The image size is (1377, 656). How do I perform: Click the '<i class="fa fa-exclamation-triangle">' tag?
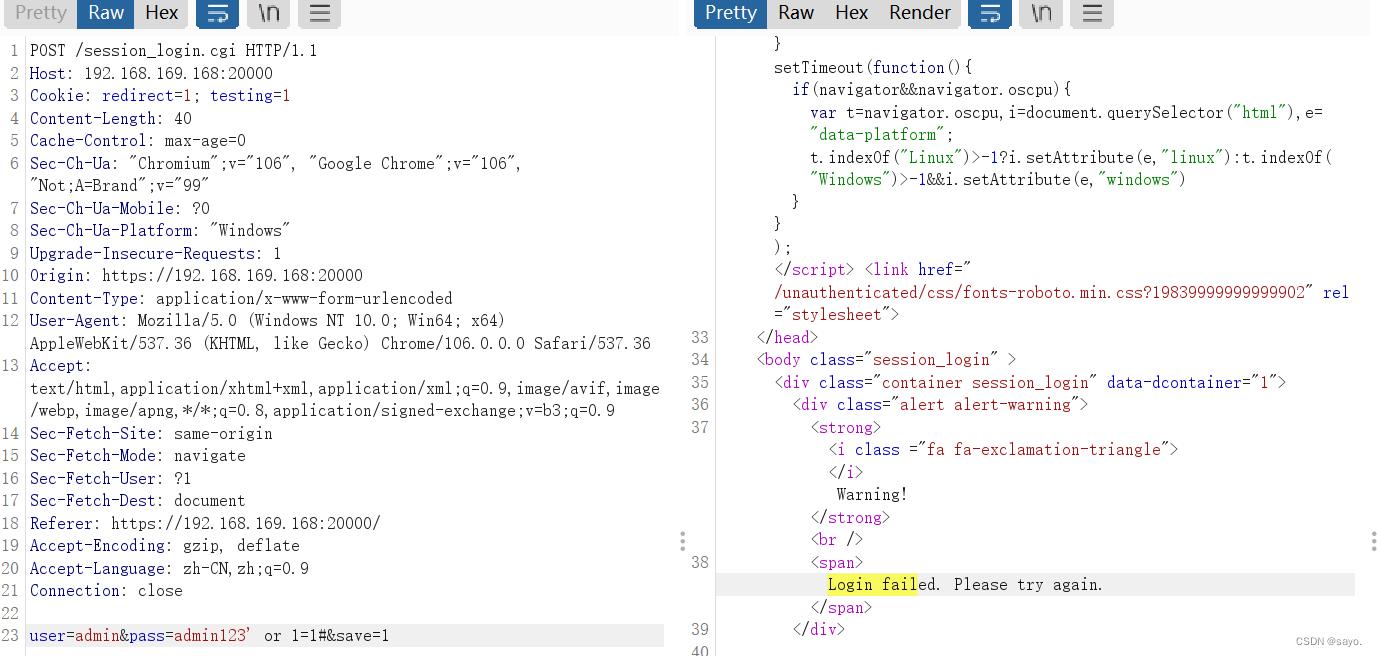(x=1003, y=450)
